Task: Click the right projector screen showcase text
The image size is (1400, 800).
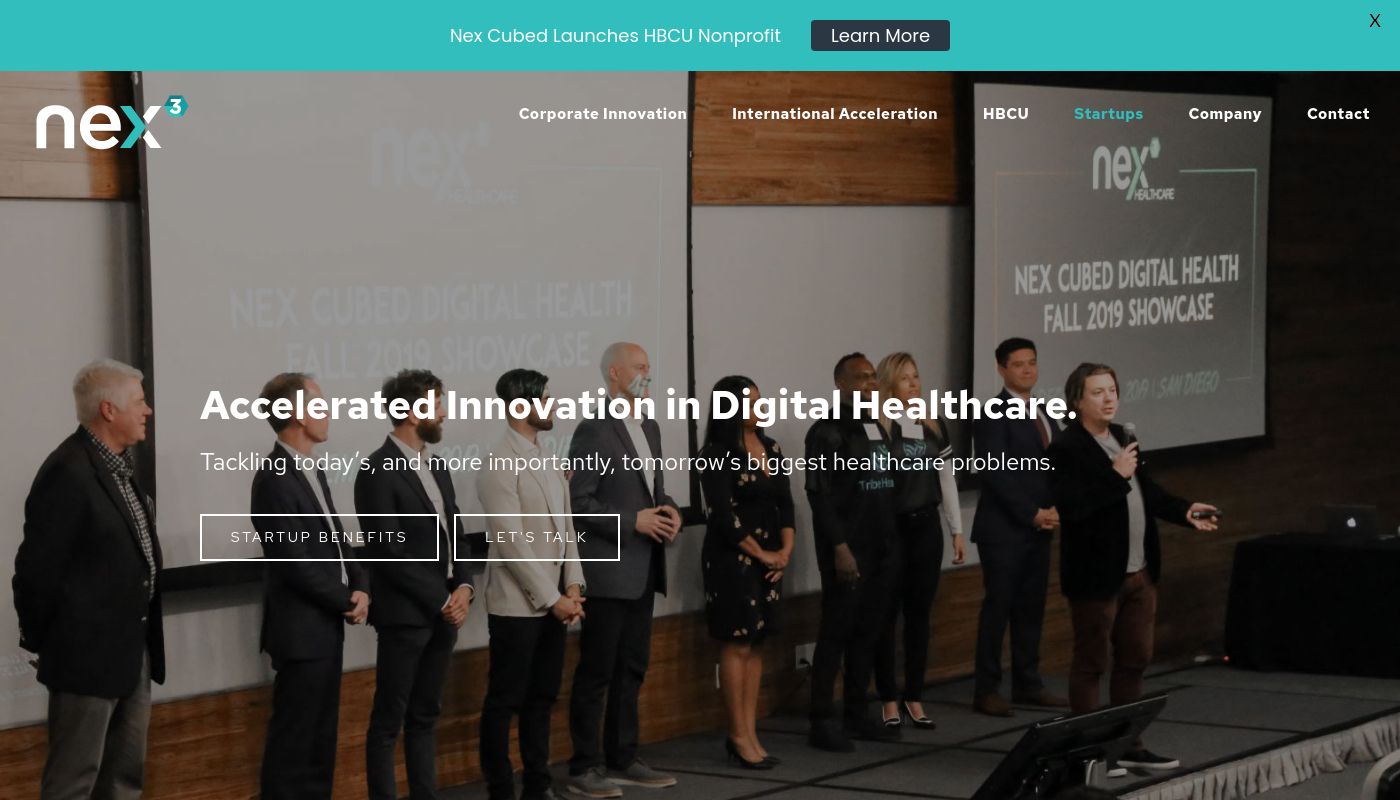Action: 1127,292
